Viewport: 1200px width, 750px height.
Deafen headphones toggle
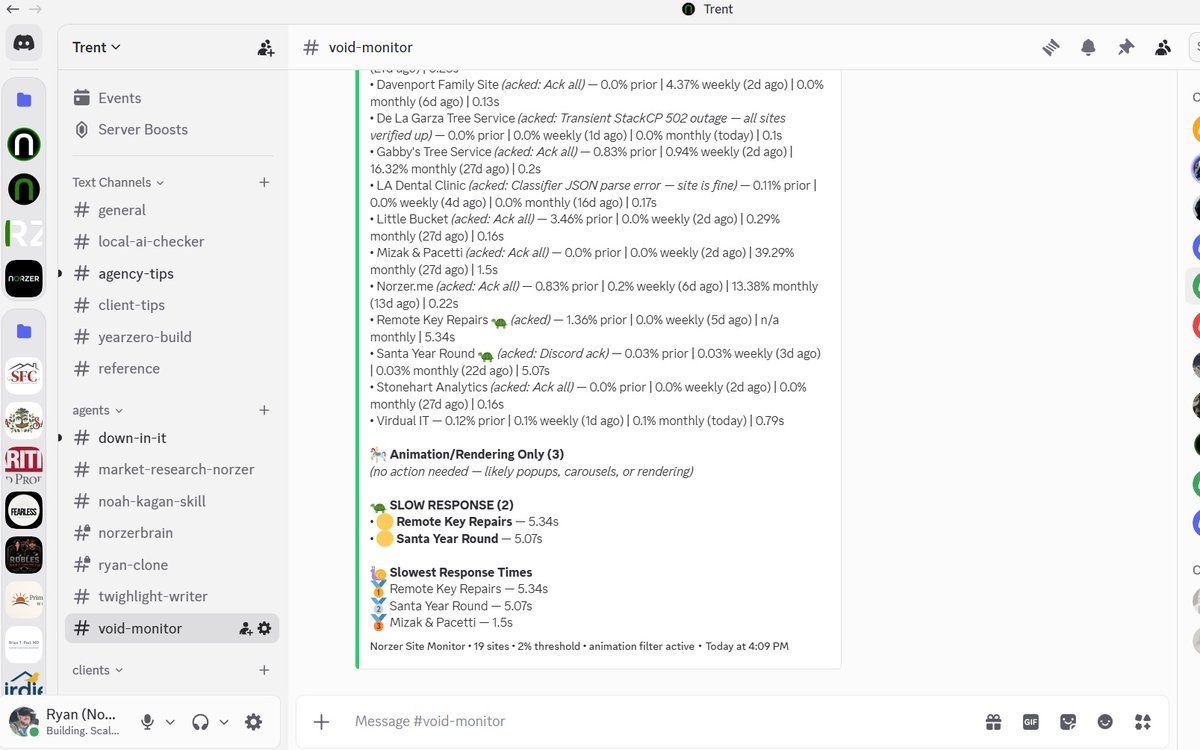click(x=200, y=722)
